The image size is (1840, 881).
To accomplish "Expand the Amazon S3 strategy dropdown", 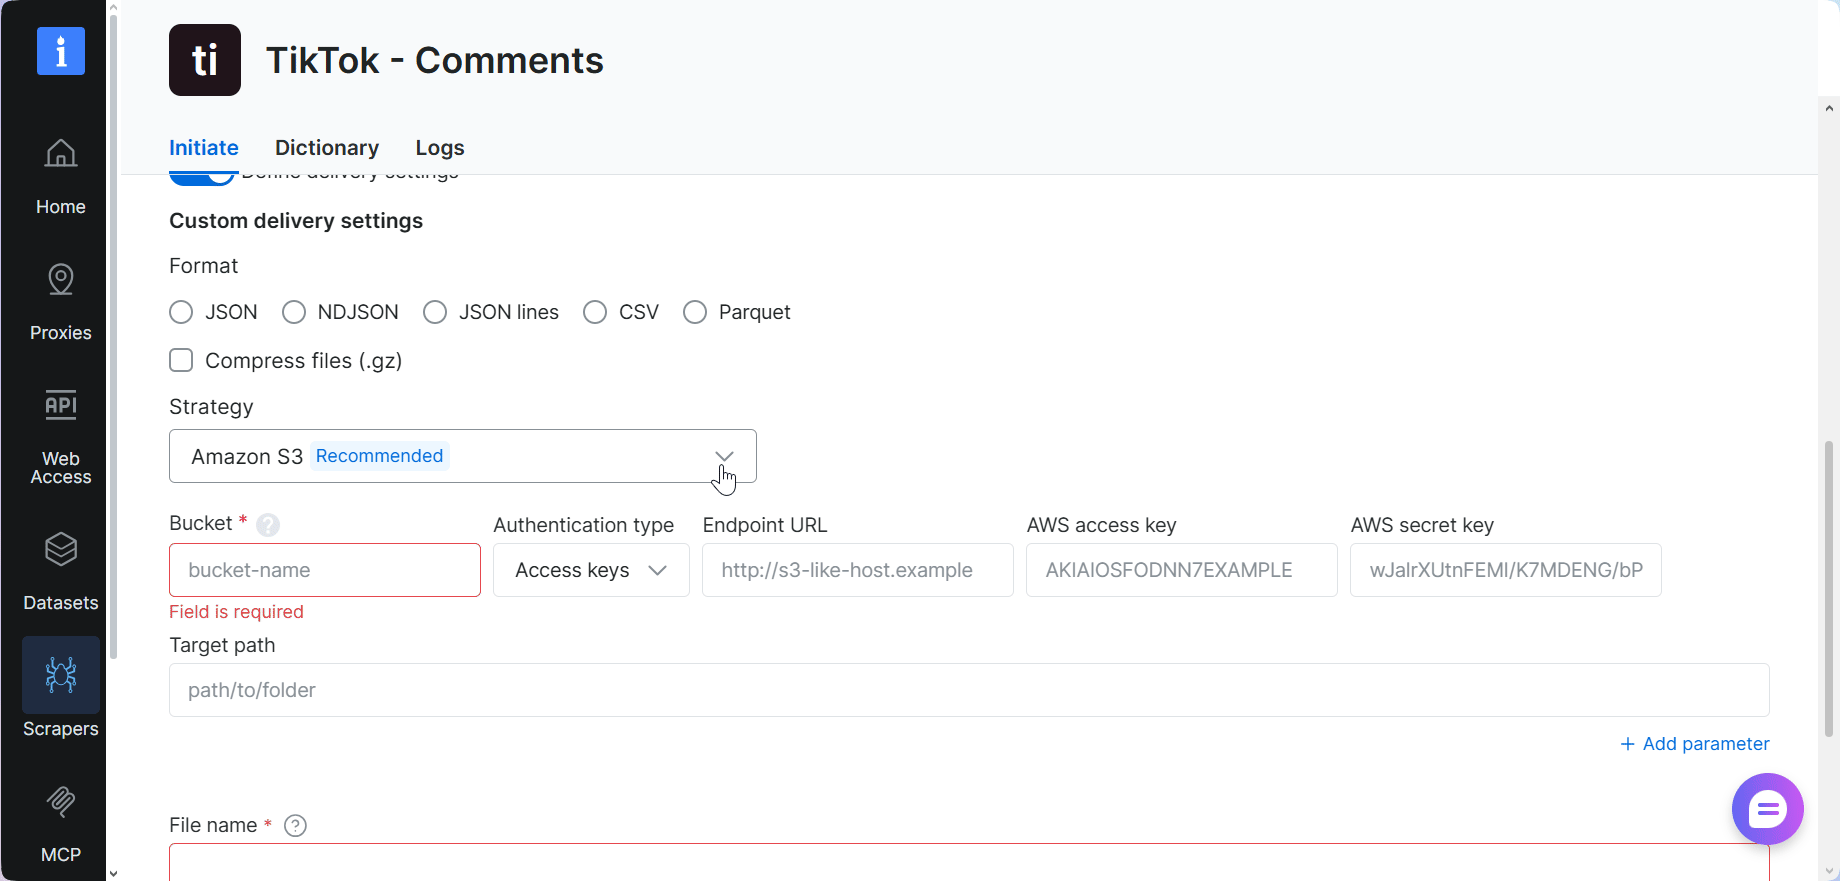I will (463, 456).
